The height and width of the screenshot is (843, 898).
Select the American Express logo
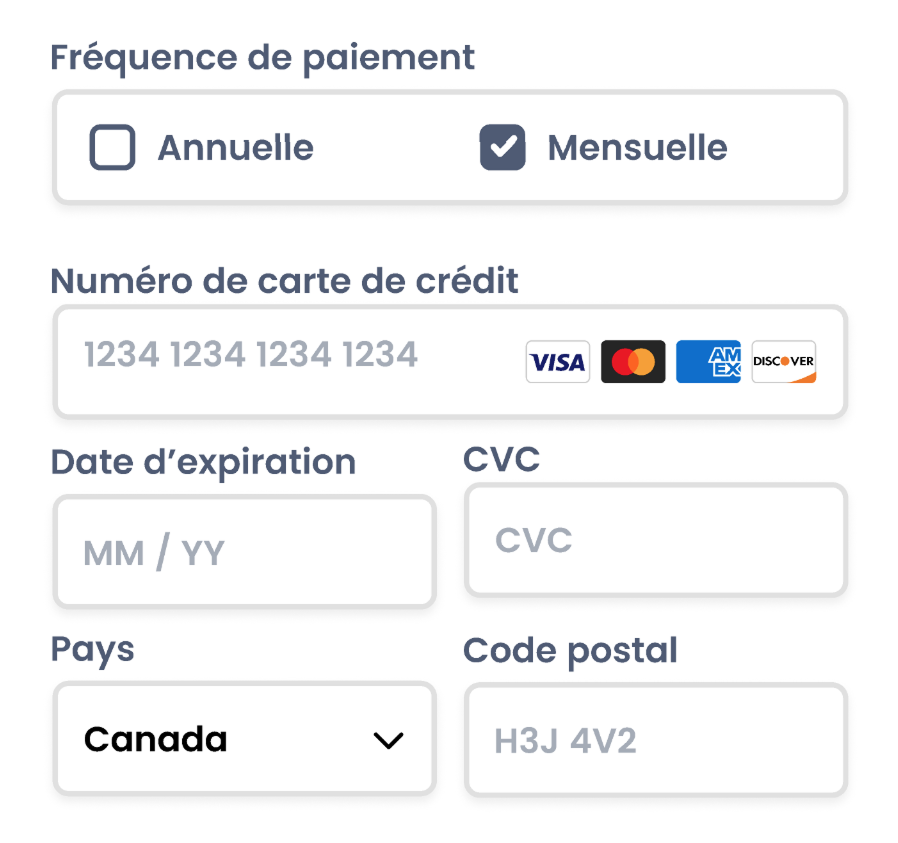(x=708, y=362)
